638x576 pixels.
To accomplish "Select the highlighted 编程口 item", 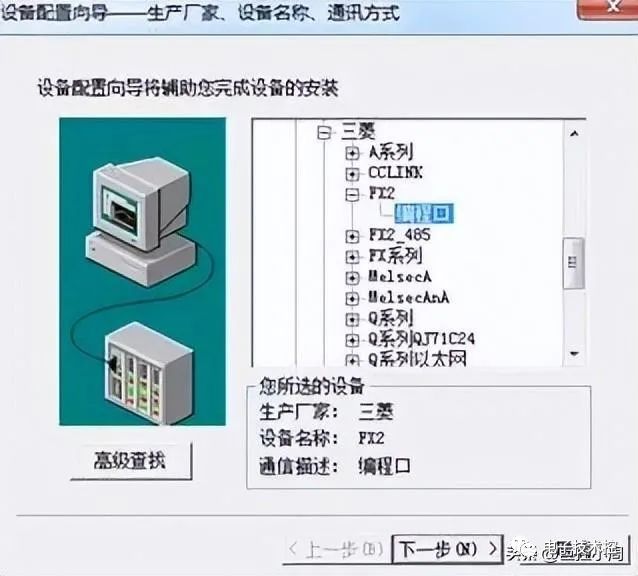I will [424, 213].
